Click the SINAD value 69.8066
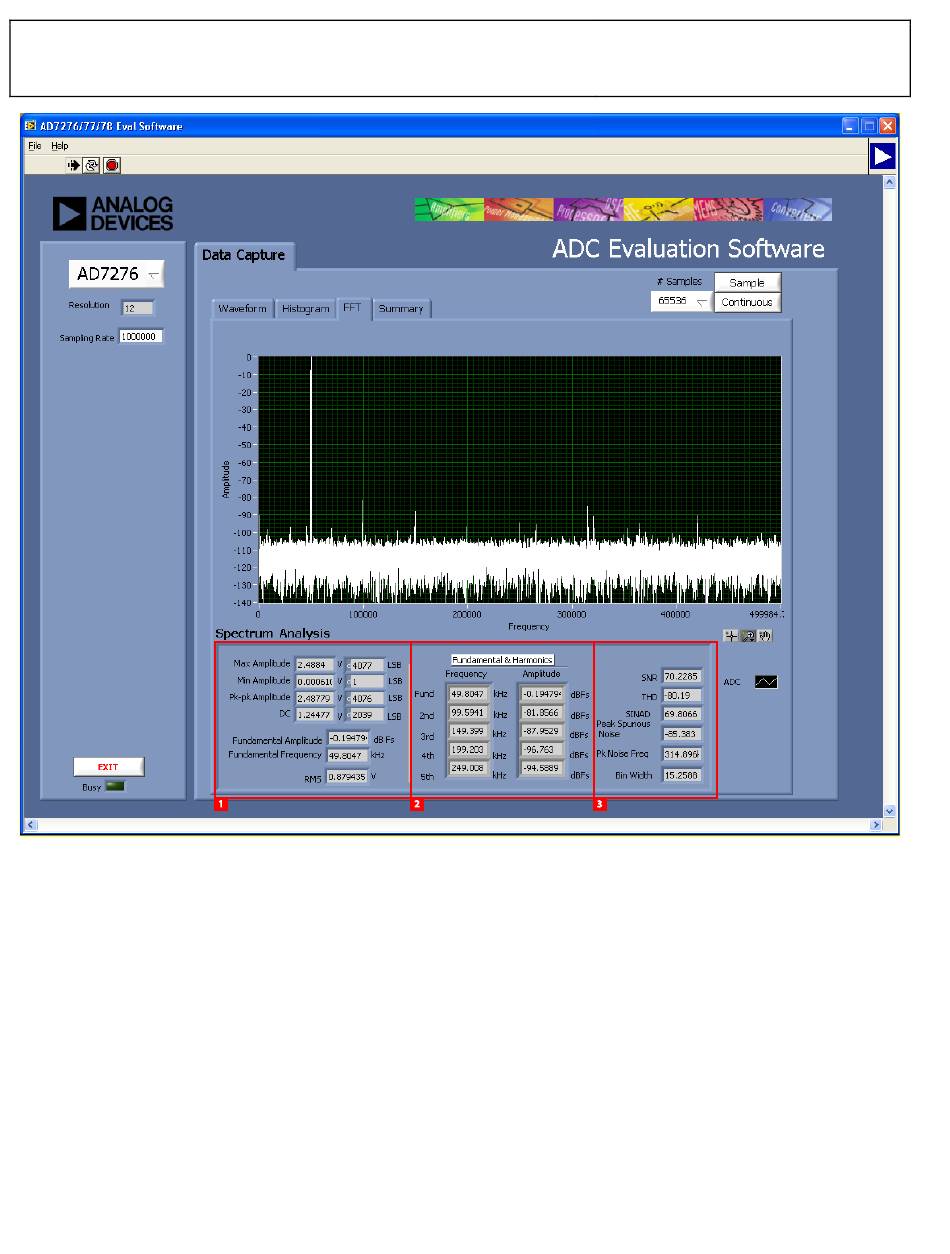The image size is (950, 1254). coord(682,715)
